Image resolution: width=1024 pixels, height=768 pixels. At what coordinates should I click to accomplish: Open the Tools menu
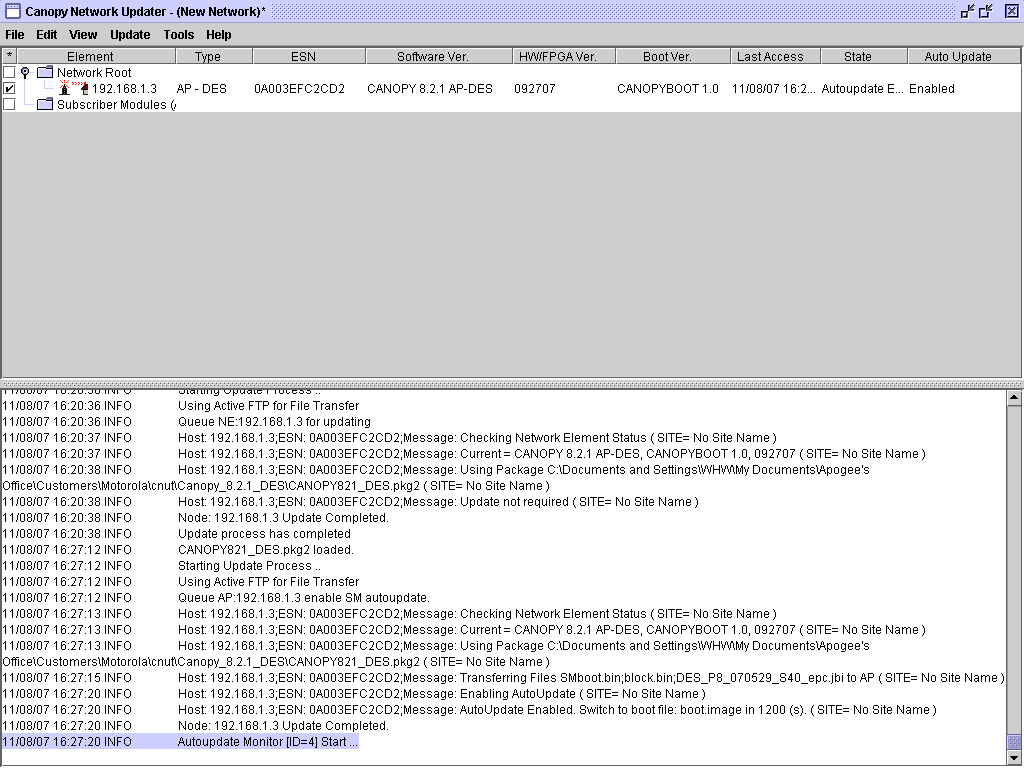click(x=179, y=35)
